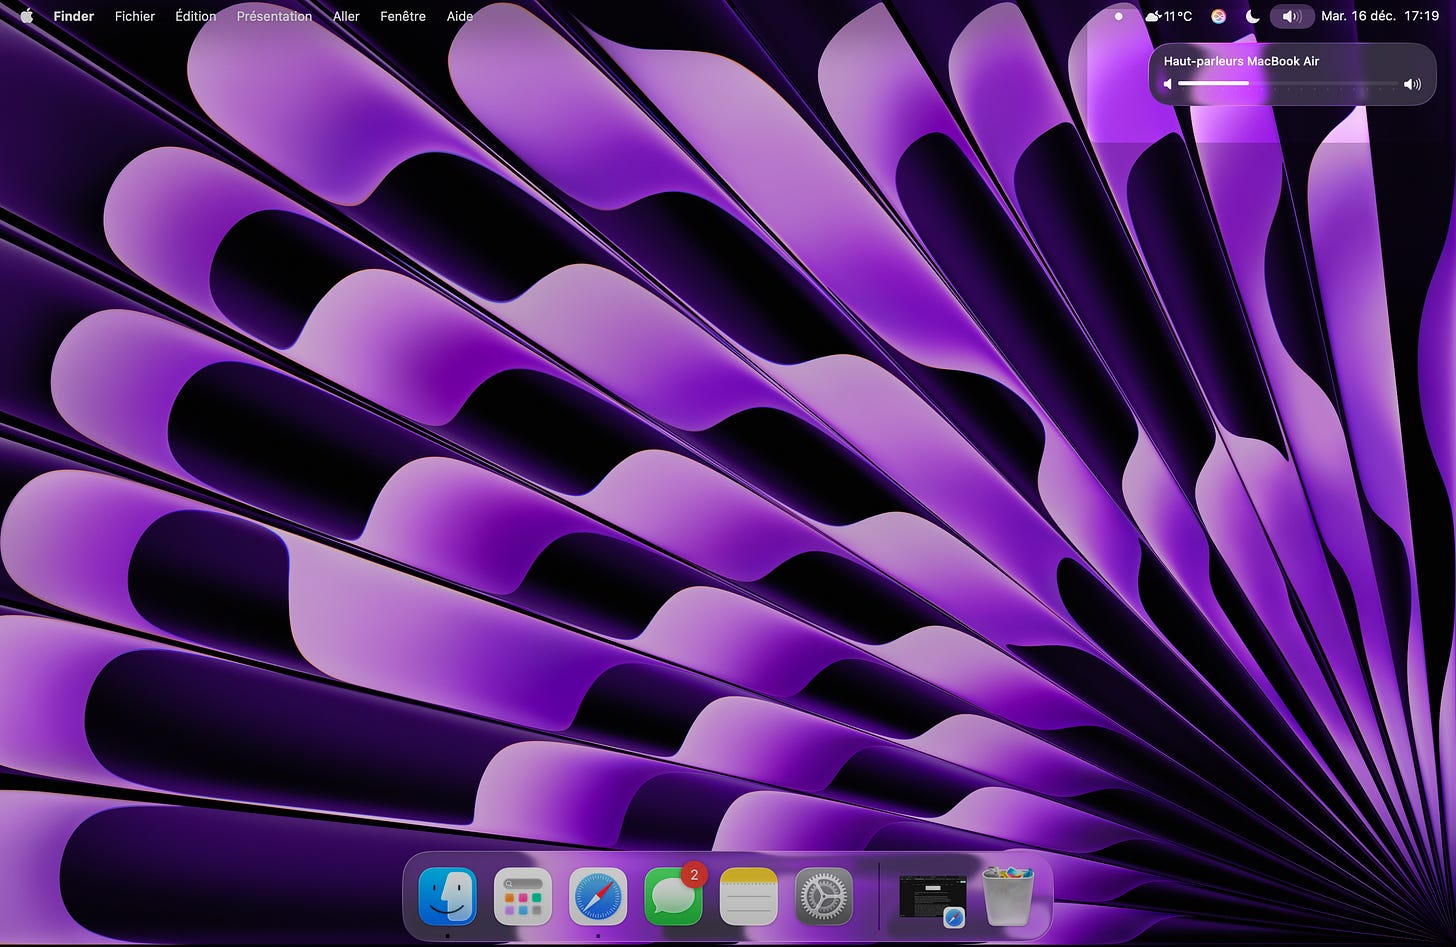Click the Siri menu bar icon
The image size is (1456, 947).
coord(1218,16)
